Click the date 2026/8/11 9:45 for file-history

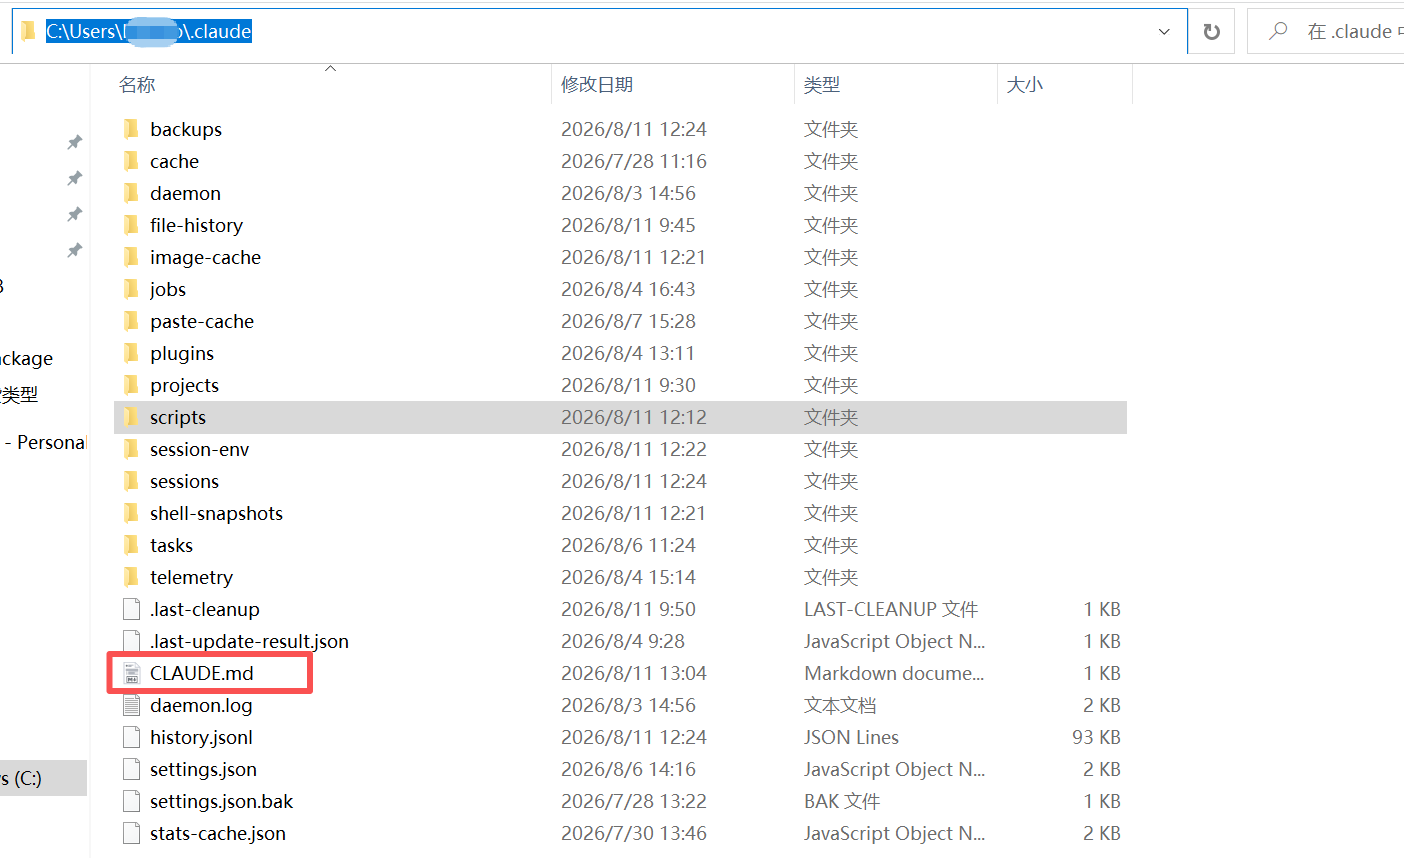[x=628, y=225]
